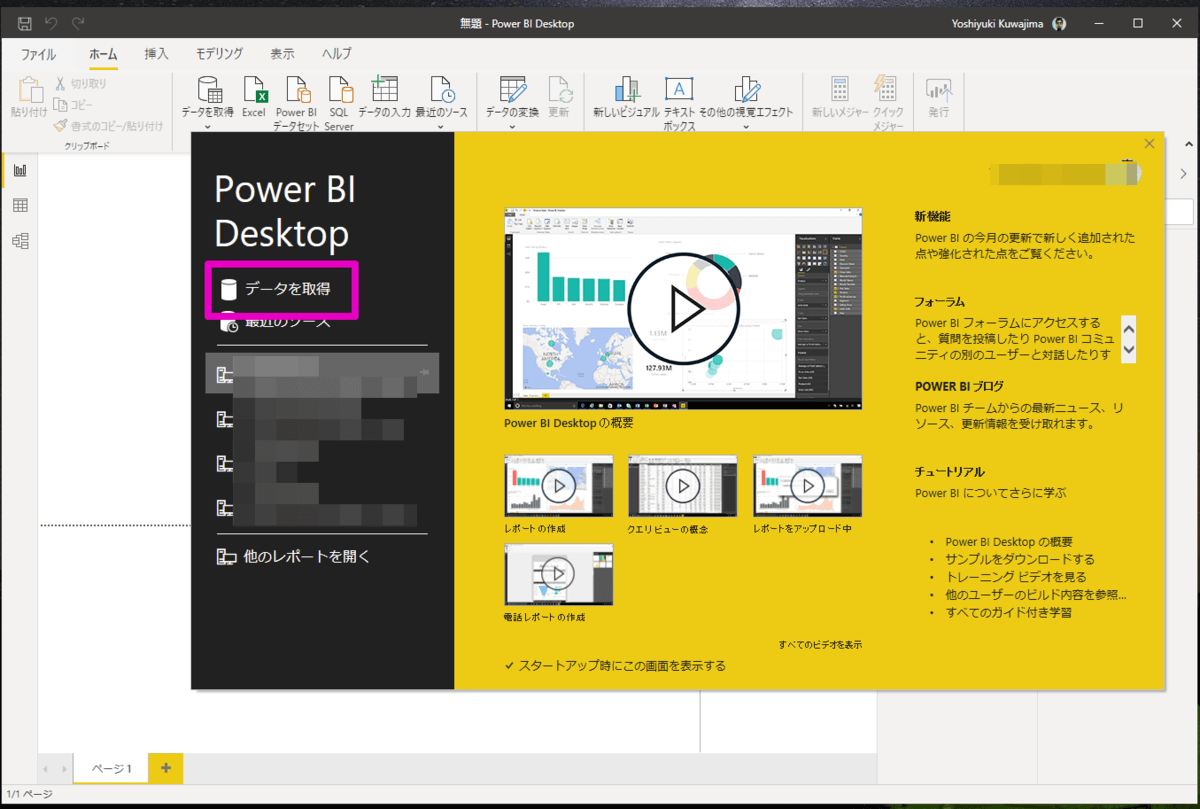Close the startup splash dialog
The height and width of the screenshot is (809, 1200).
coord(1149,144)
